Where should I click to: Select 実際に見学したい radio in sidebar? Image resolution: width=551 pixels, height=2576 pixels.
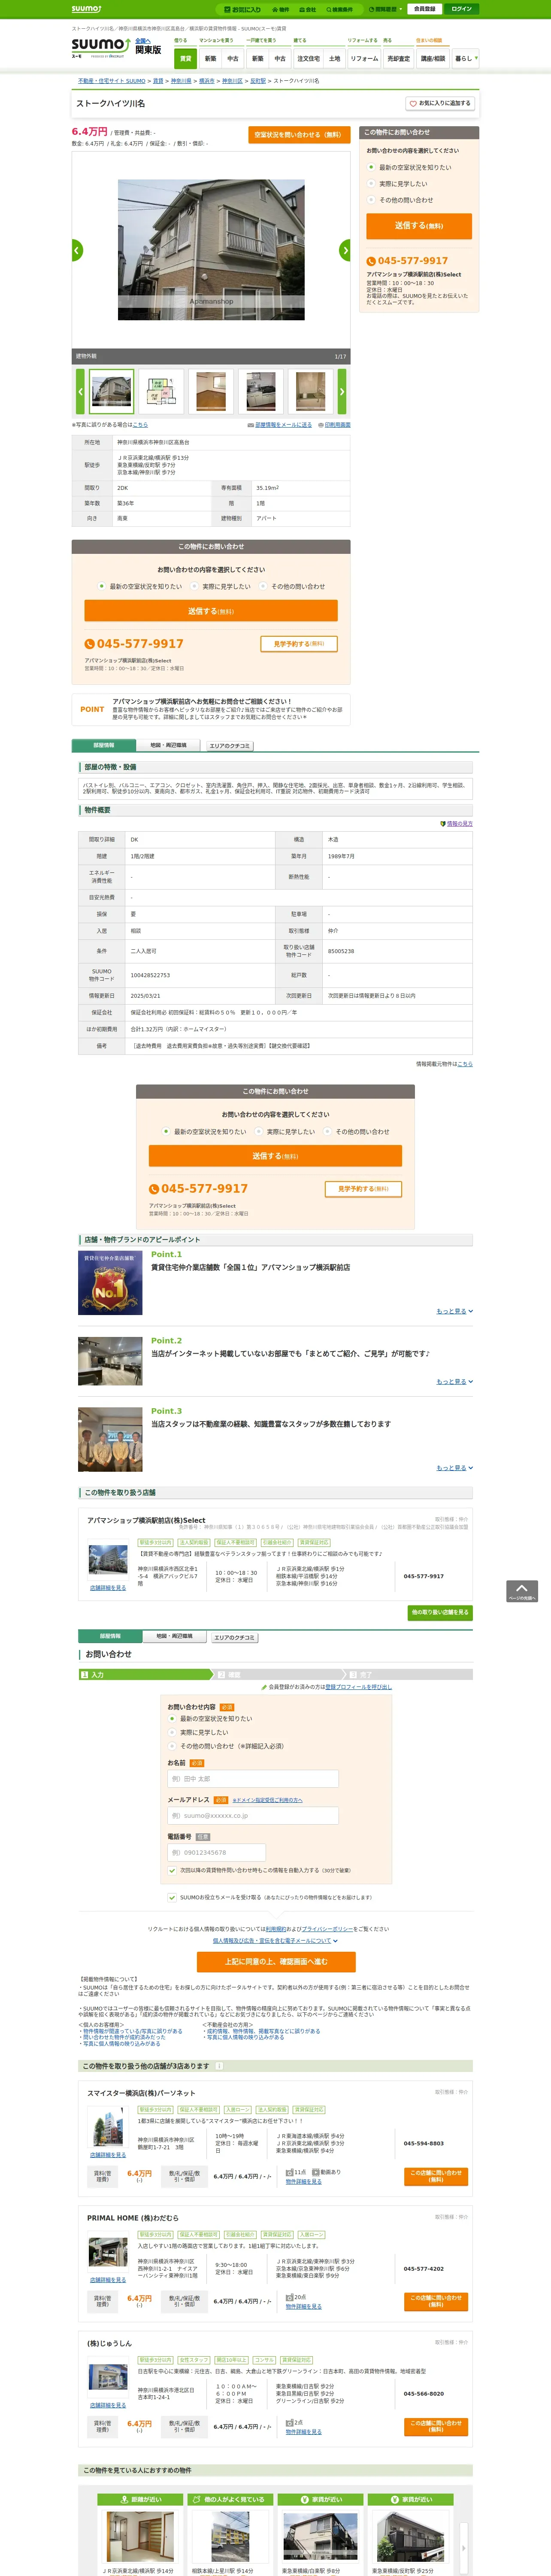click(371, 184)
